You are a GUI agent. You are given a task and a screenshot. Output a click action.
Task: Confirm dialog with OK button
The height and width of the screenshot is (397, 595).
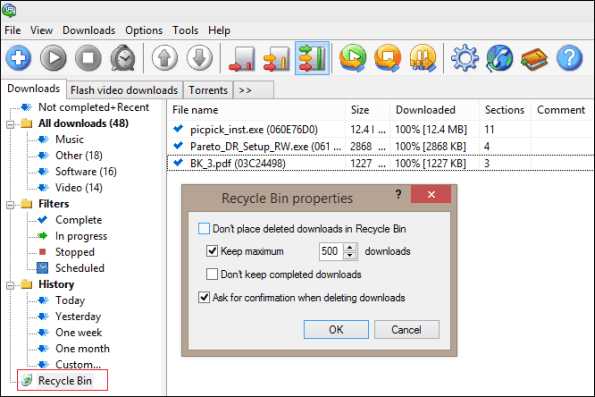336,329
